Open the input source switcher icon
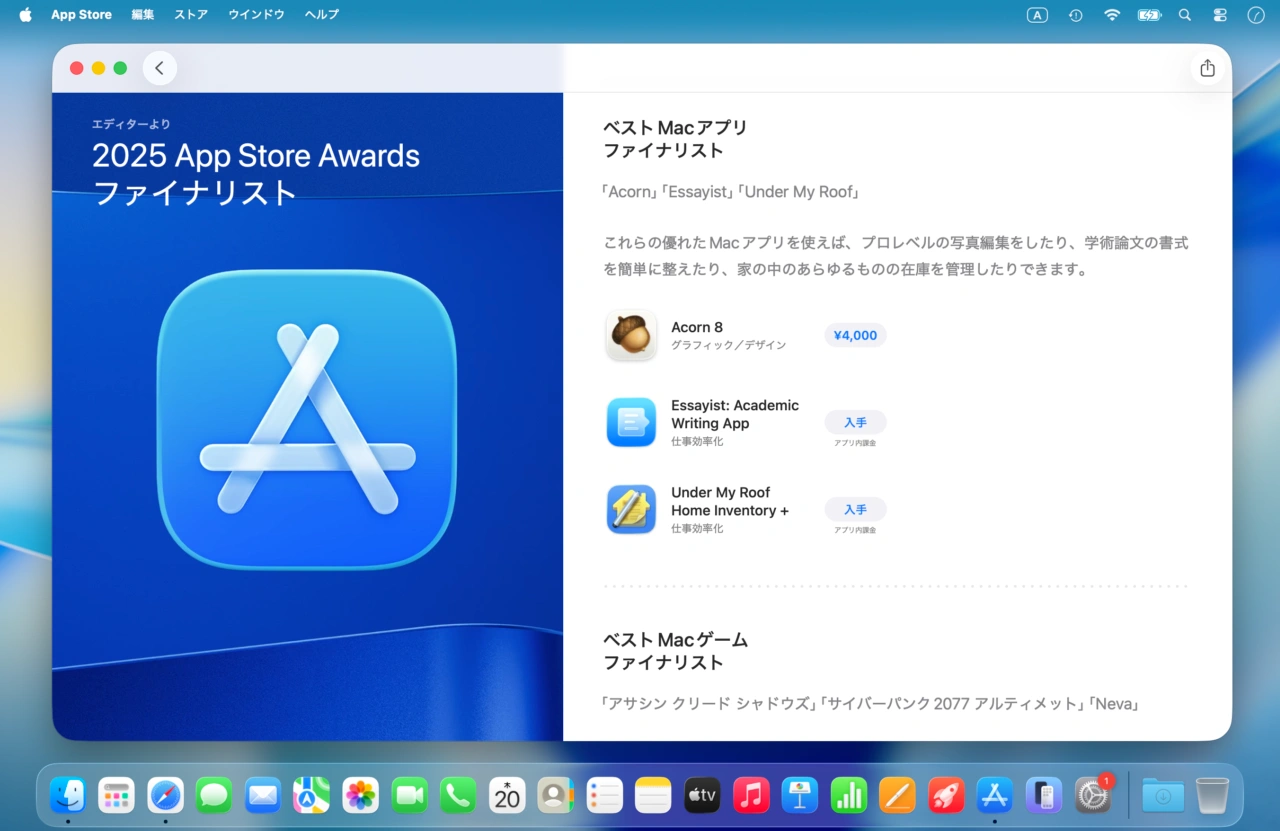 1037,14
